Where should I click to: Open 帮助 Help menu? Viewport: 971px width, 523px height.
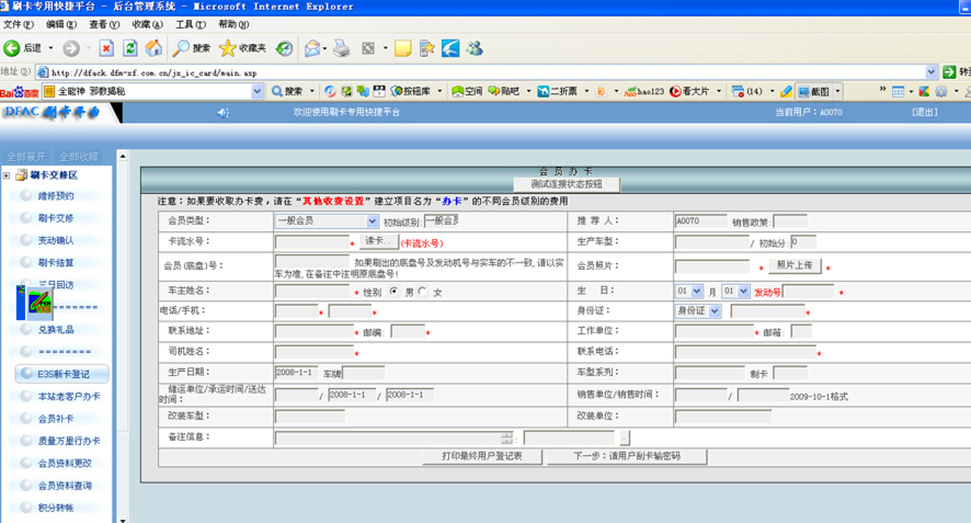pyautogui.click(x=233, y=24)
